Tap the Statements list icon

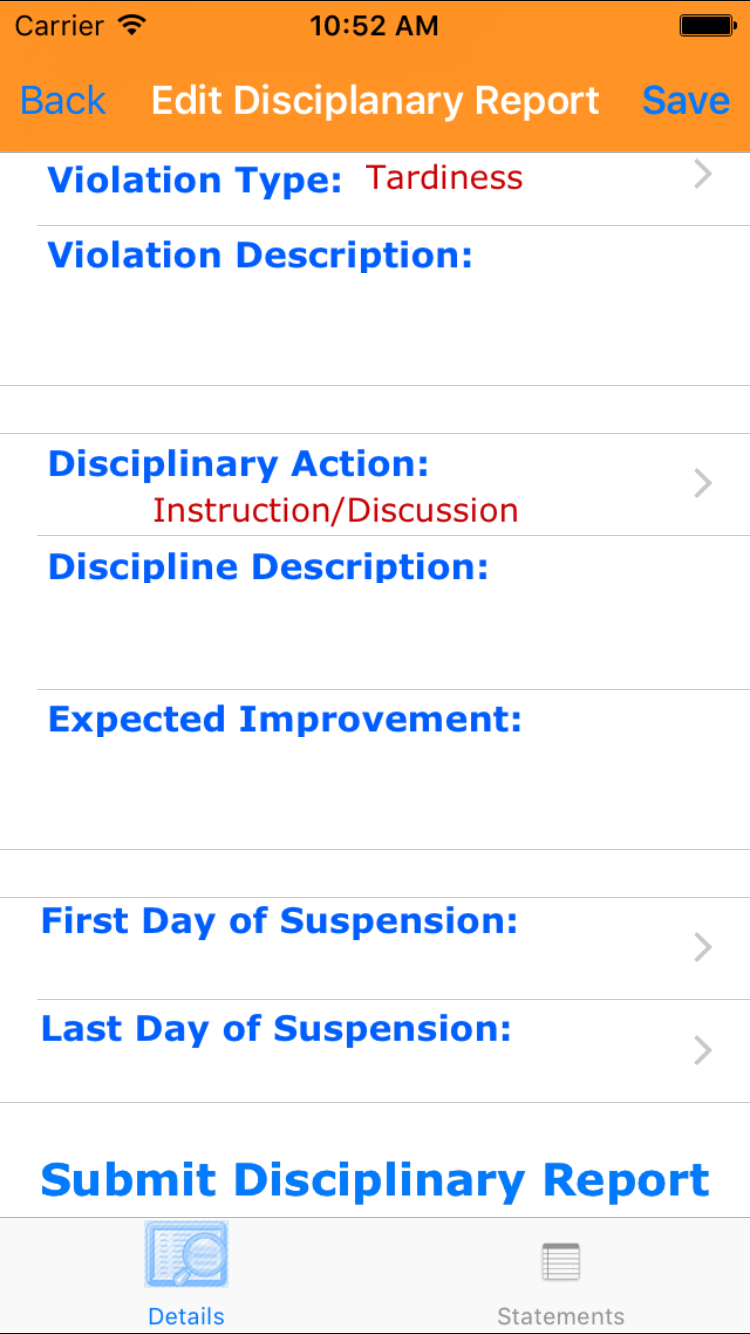tap(561, 1261)
